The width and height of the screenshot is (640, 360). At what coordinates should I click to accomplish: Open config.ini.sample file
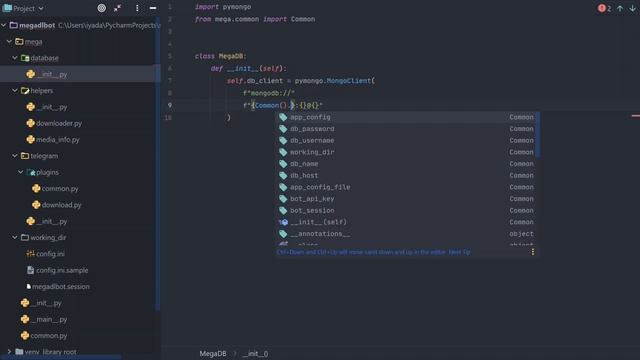[62, 270]
